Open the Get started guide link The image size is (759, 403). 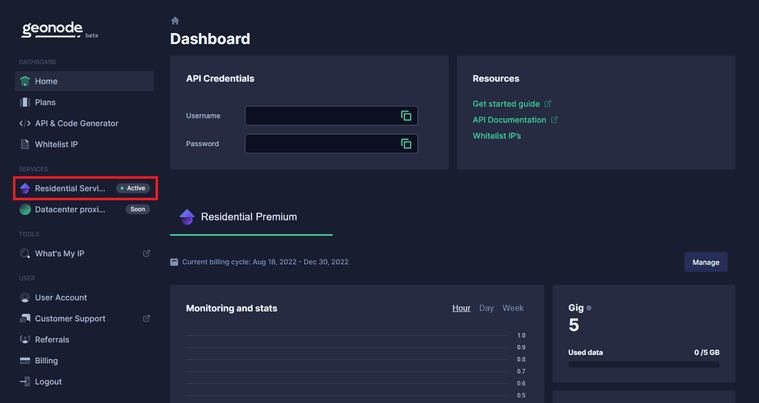point(506,104)
